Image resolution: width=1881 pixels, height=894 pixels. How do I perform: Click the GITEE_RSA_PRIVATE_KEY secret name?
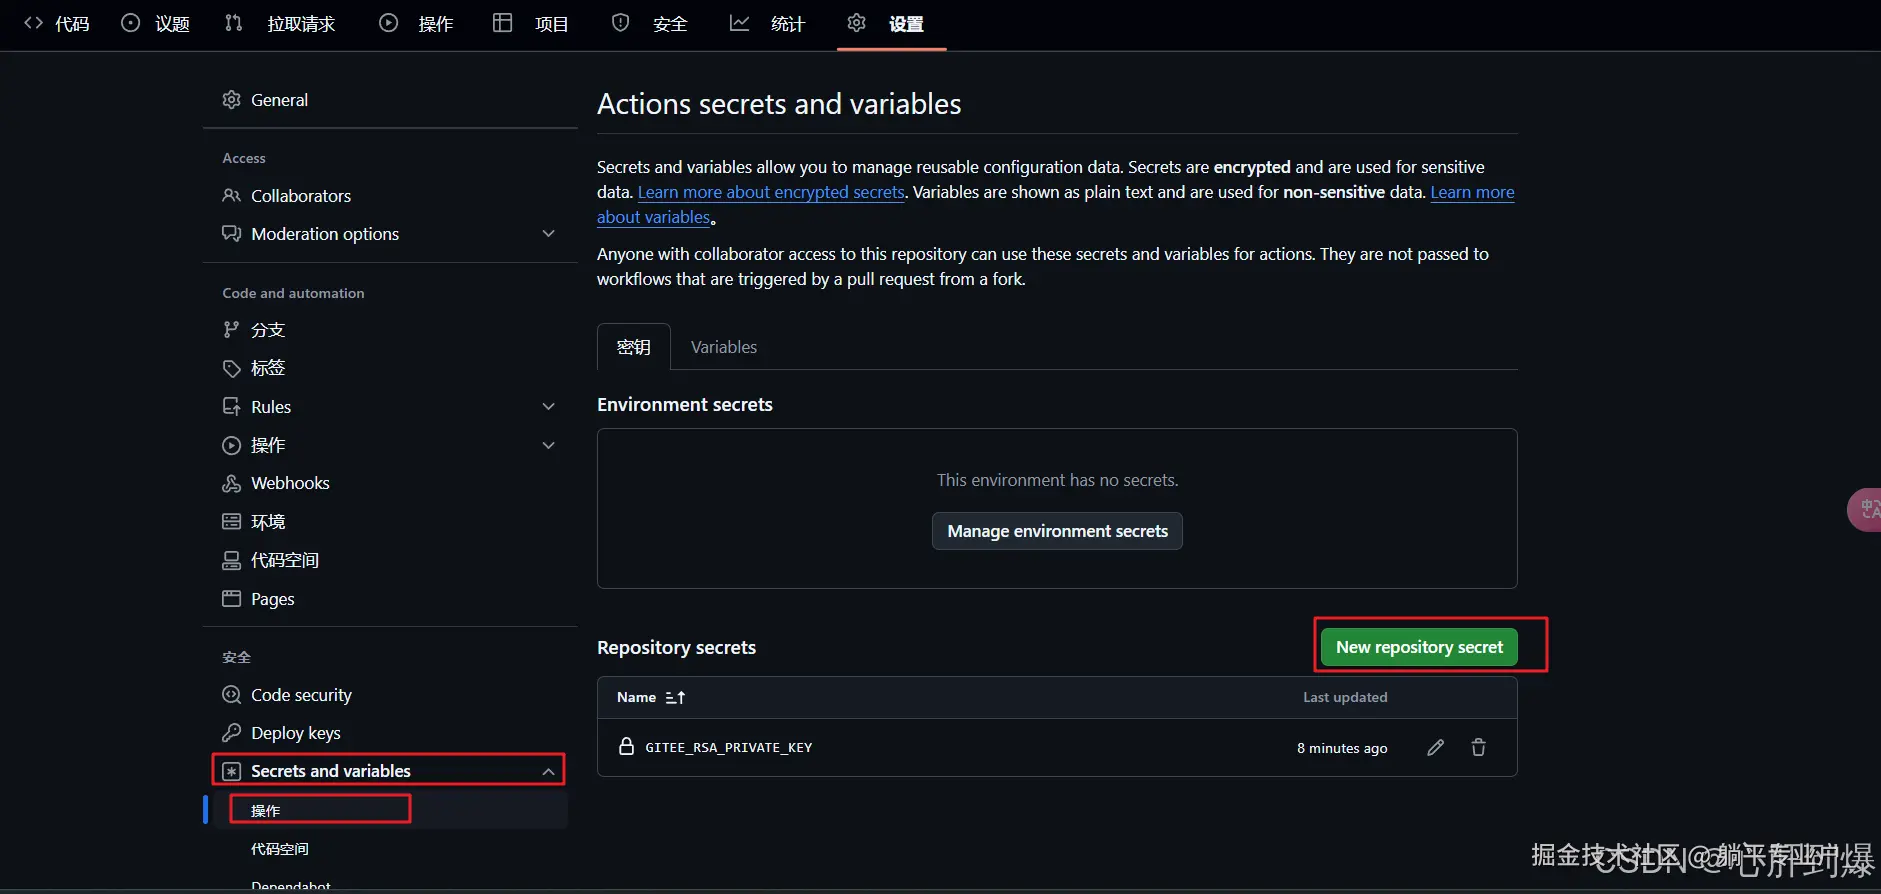point(728,747)
